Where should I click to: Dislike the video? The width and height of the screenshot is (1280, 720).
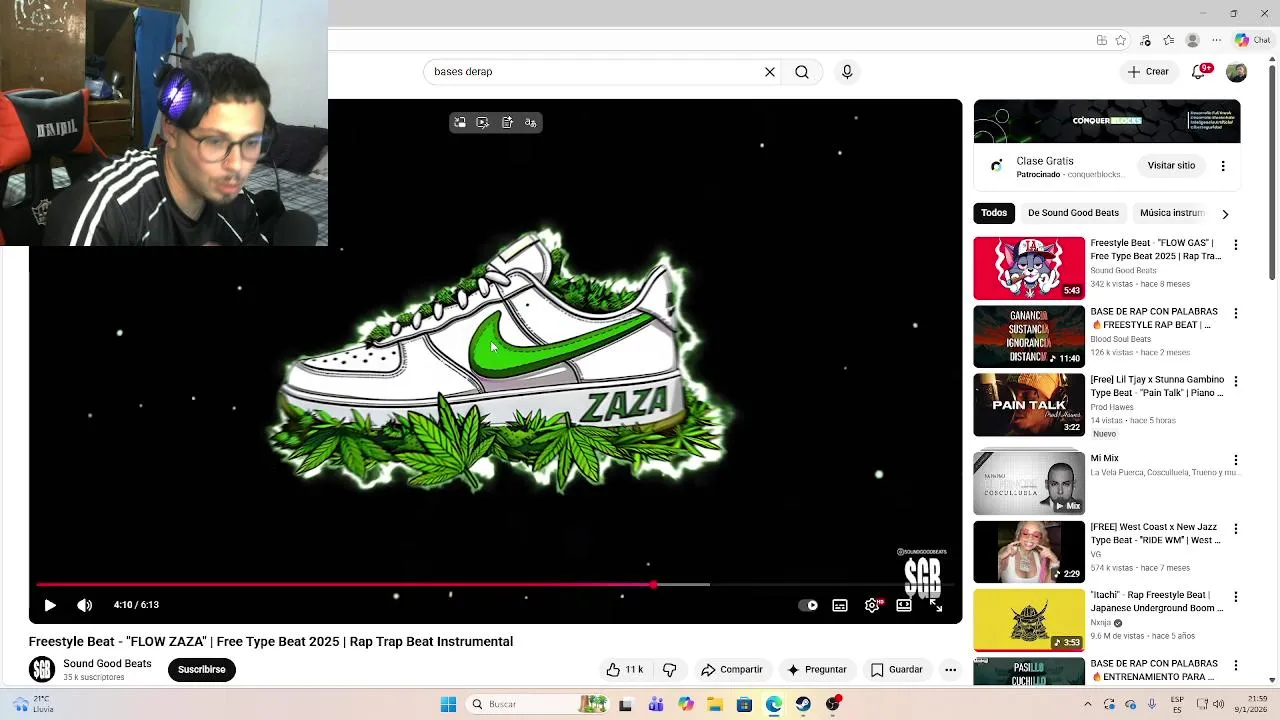[x=670, y=670]
